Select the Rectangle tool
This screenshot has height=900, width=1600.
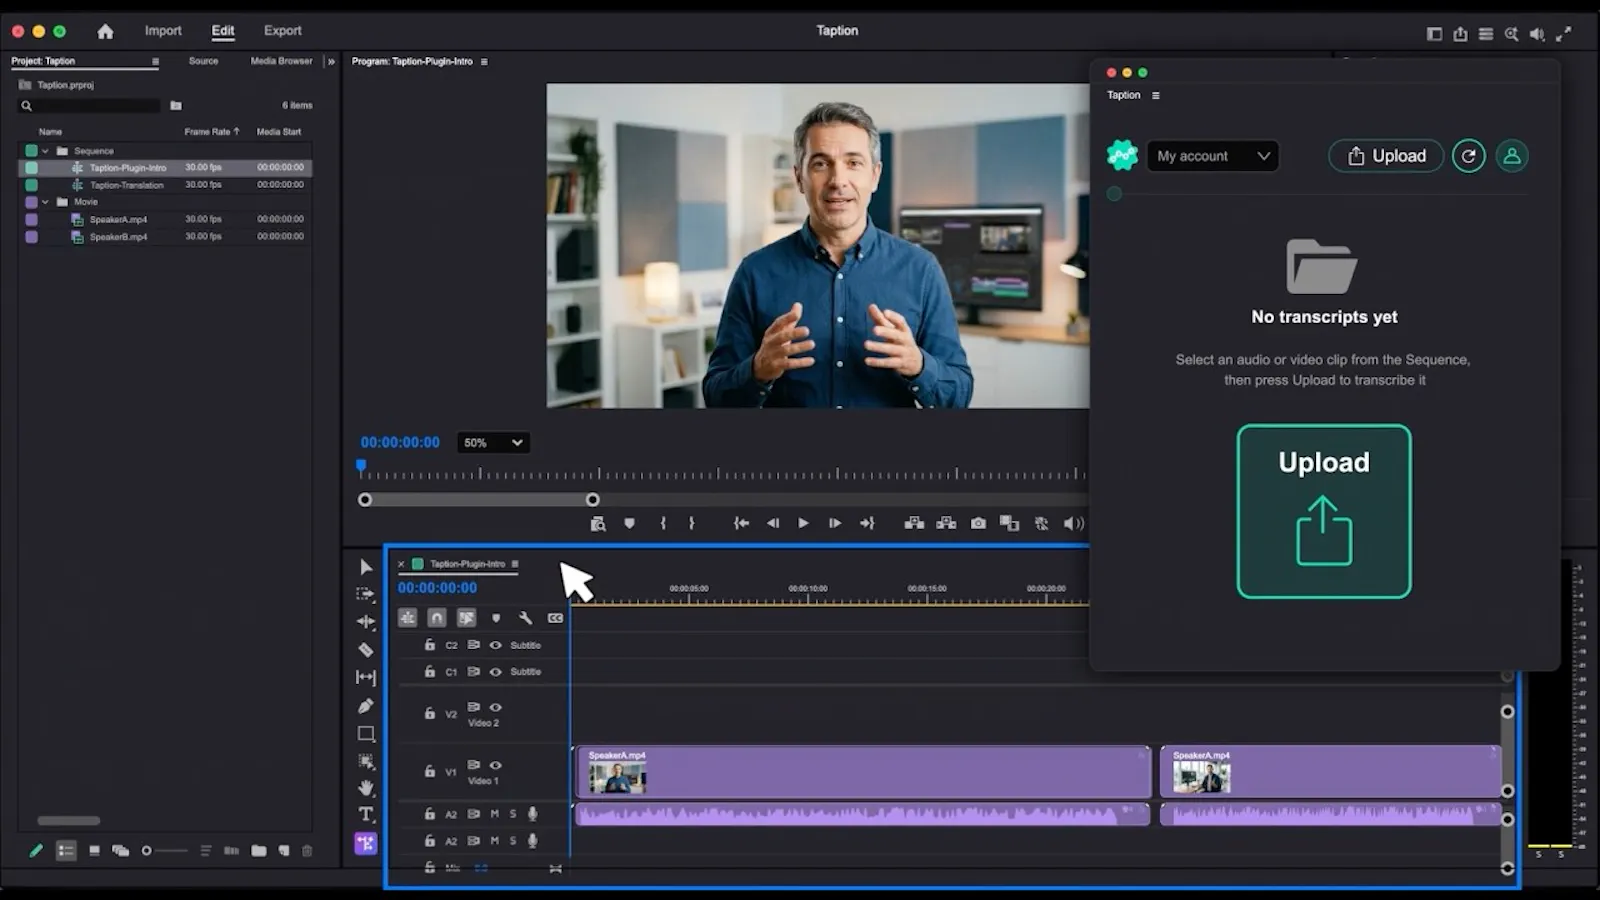(366, 734)
